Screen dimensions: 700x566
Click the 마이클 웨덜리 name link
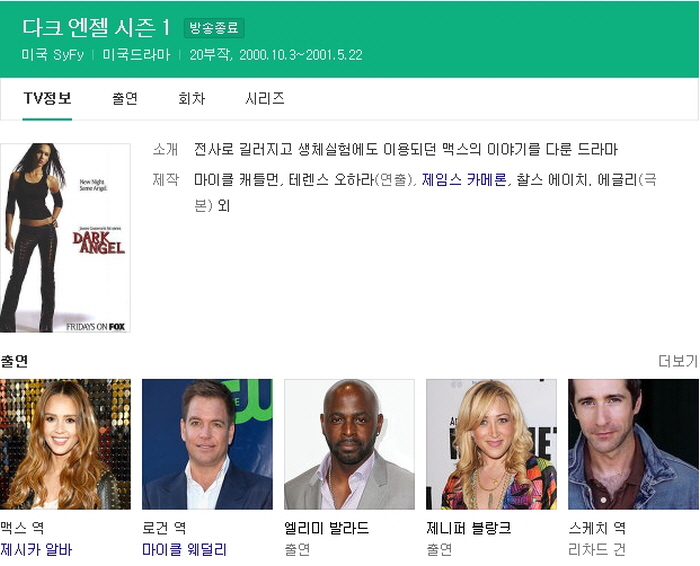click(x=184, y=549)
